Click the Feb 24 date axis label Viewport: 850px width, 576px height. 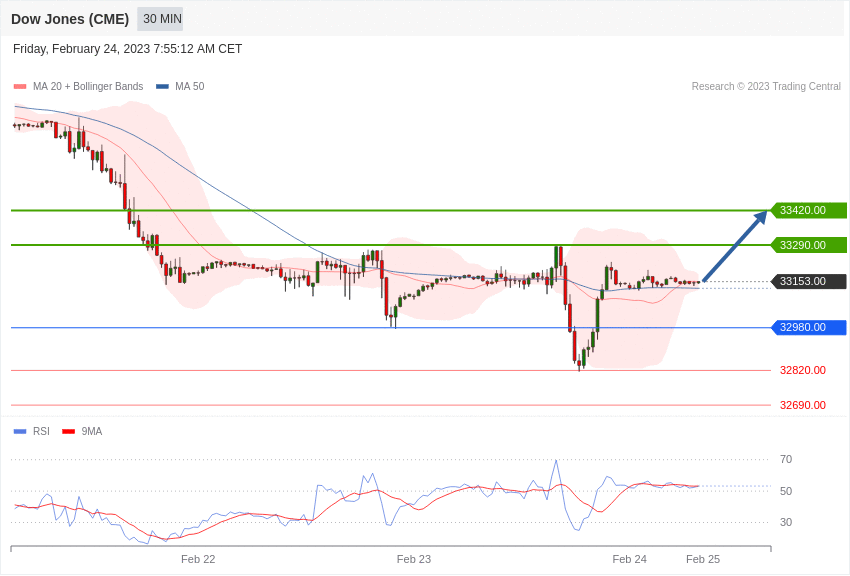[x=629, y=559]
